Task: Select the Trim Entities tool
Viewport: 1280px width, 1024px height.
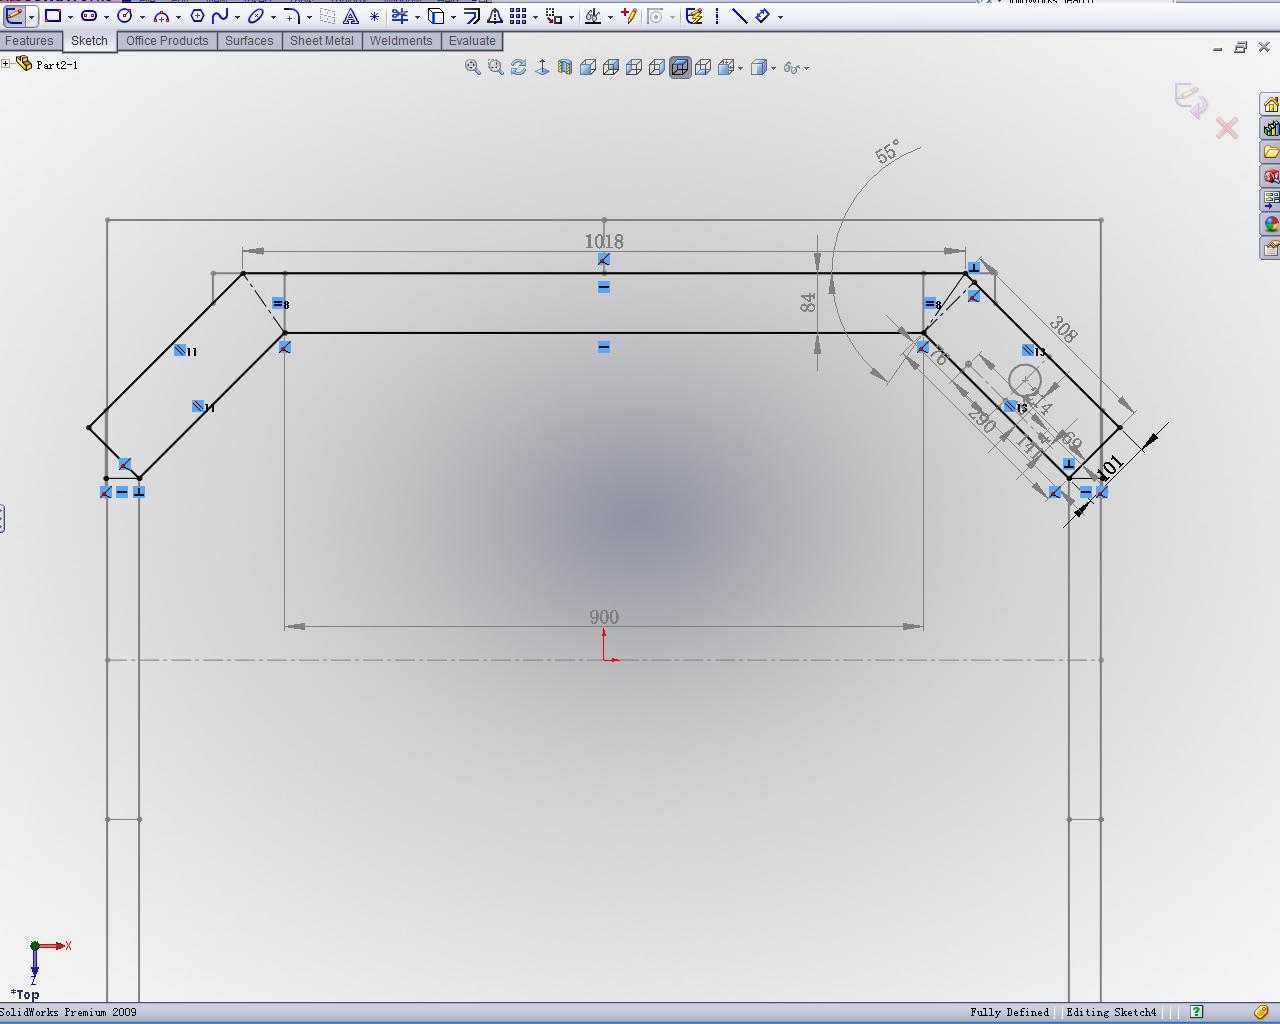Action: 400,16
